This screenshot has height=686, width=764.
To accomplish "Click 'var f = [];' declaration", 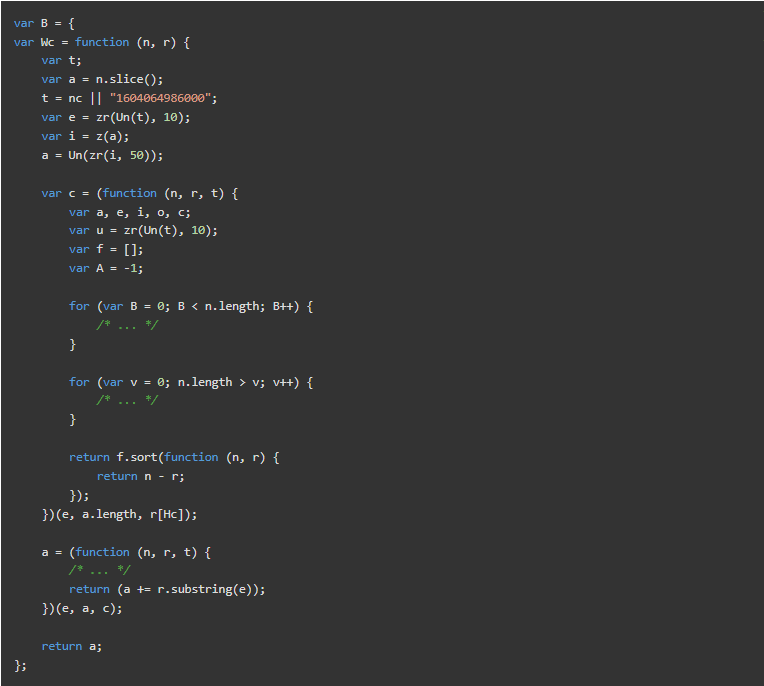I will click(106, 249).
